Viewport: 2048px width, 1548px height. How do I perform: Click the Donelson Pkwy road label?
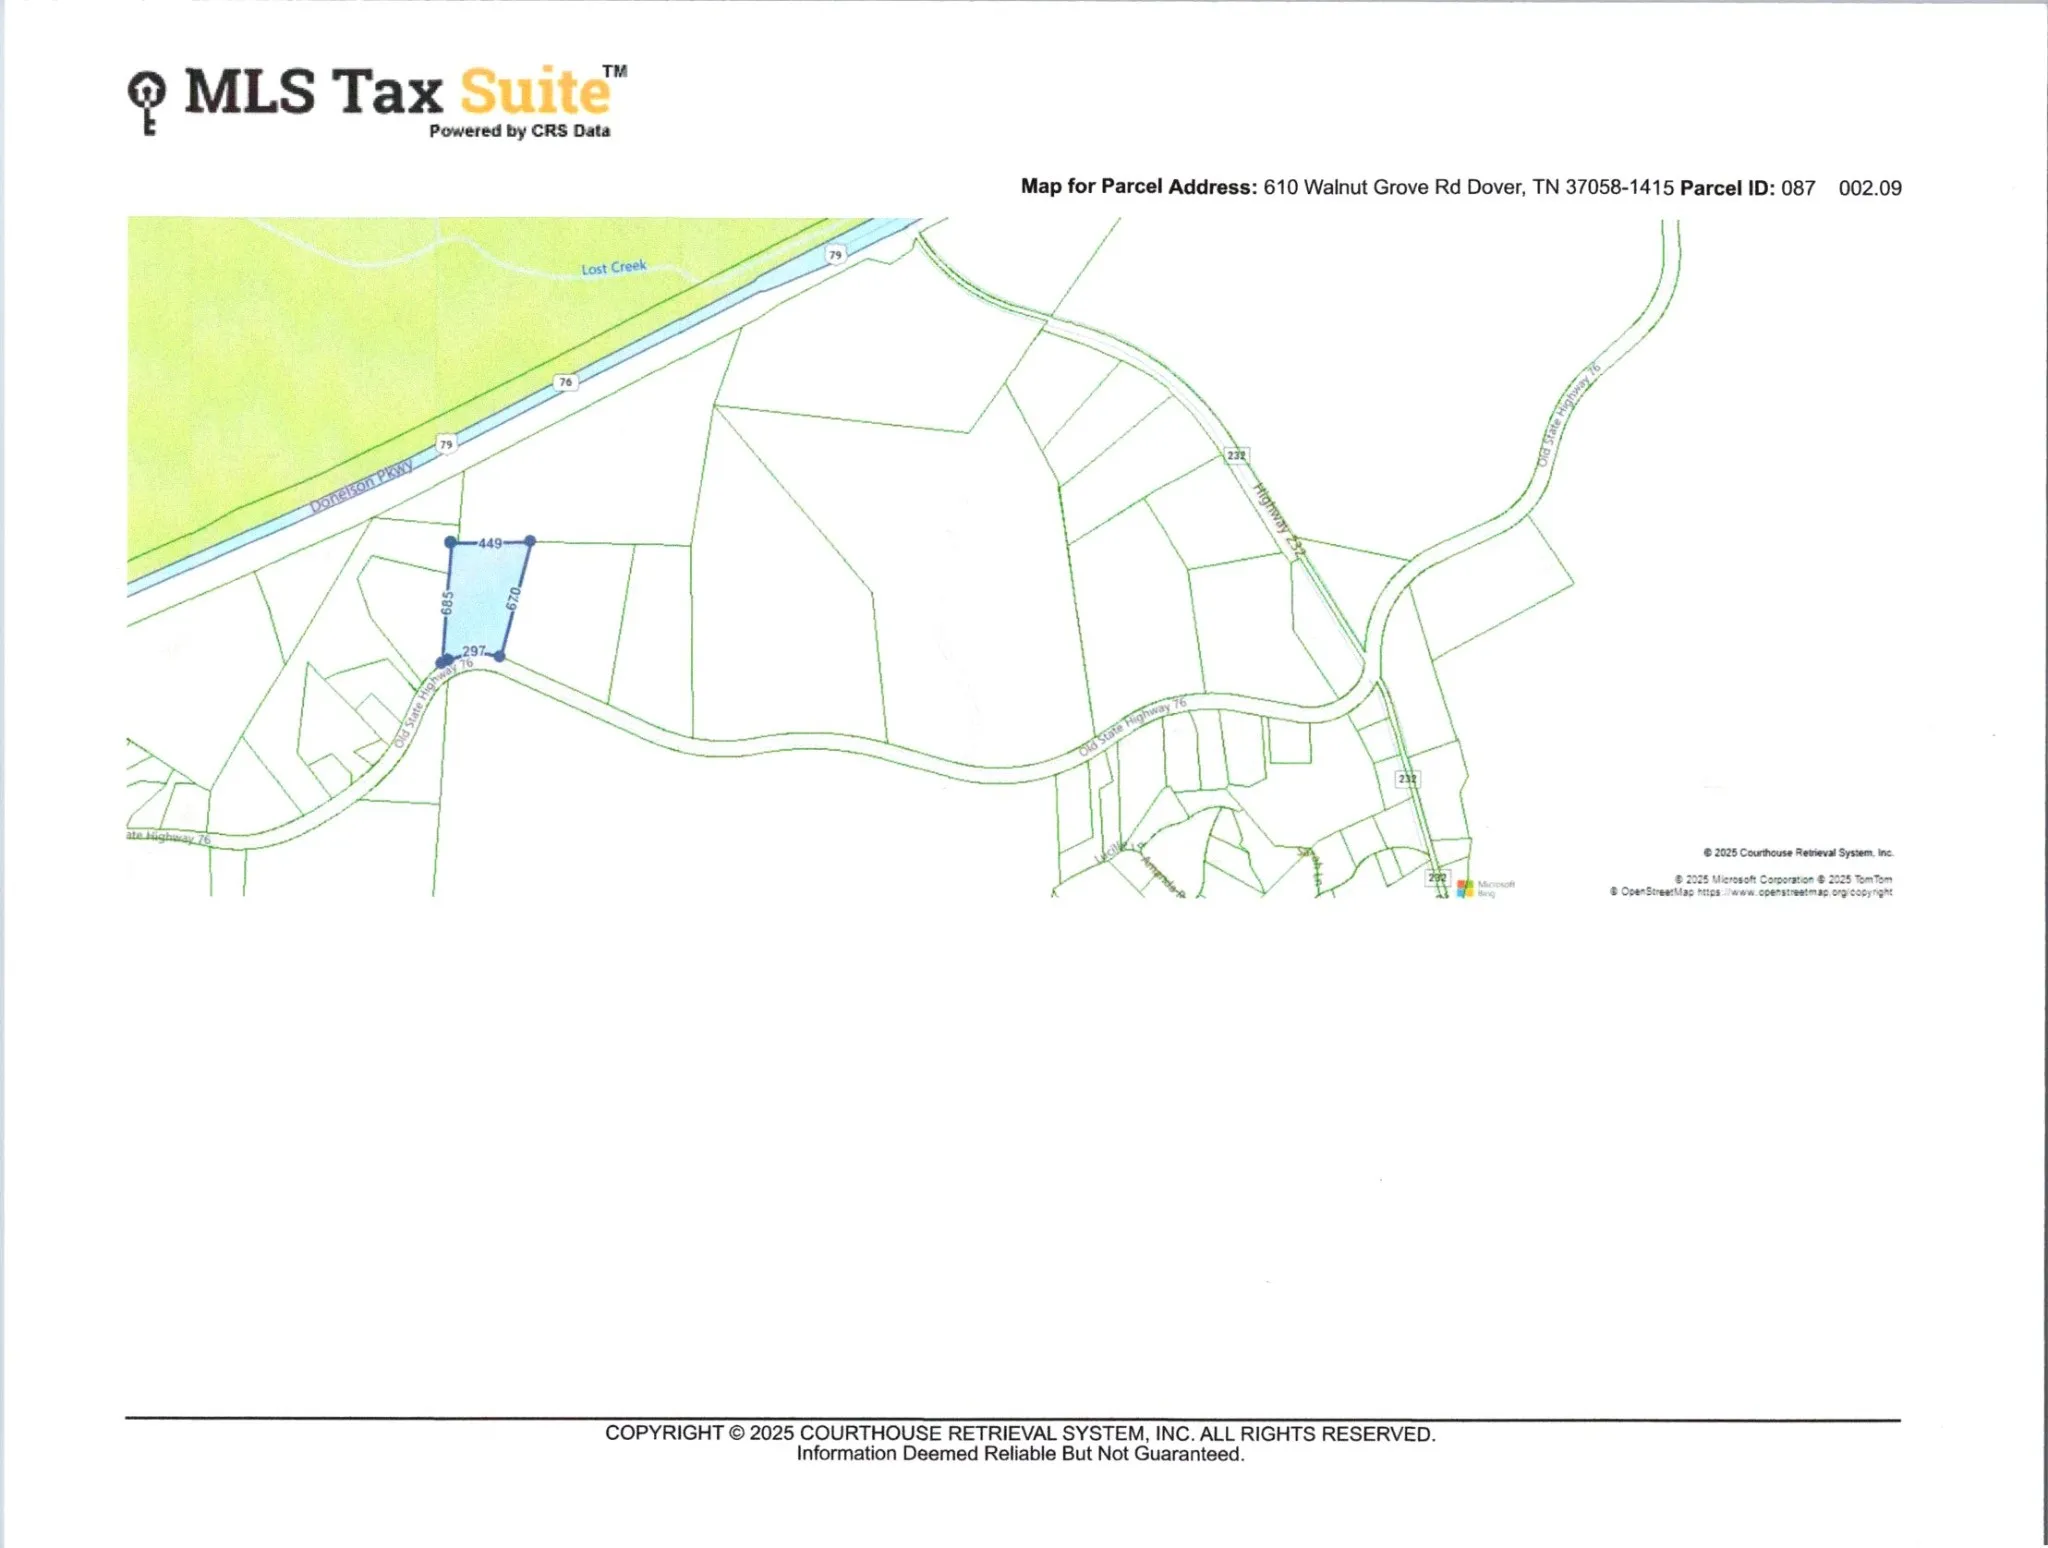(360, 486)
